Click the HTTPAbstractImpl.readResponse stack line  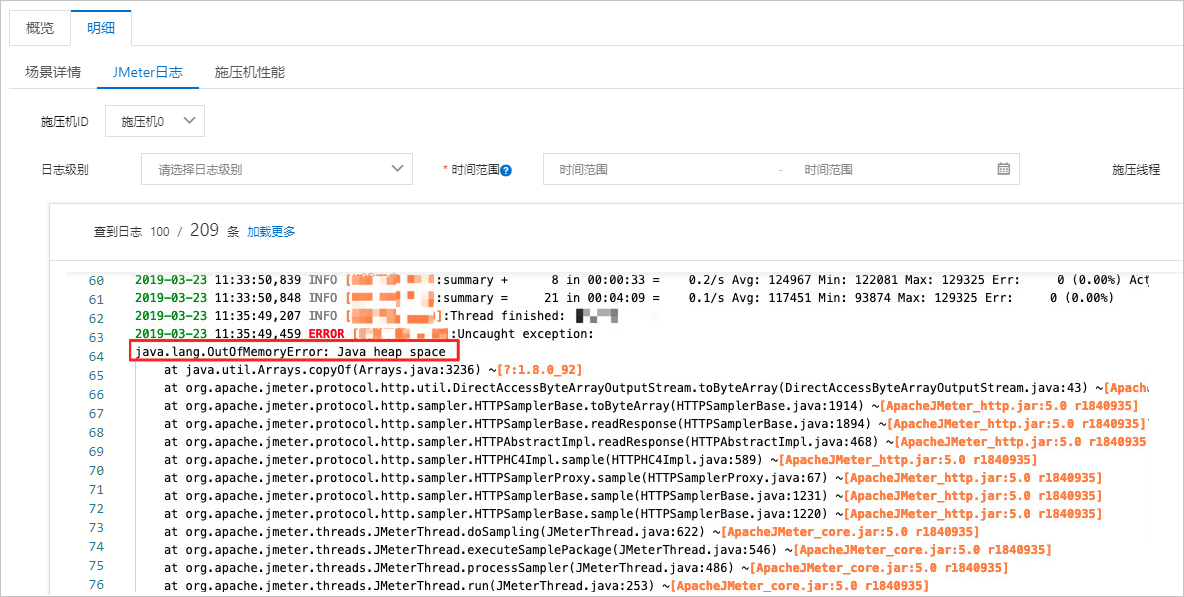(655, 442)
